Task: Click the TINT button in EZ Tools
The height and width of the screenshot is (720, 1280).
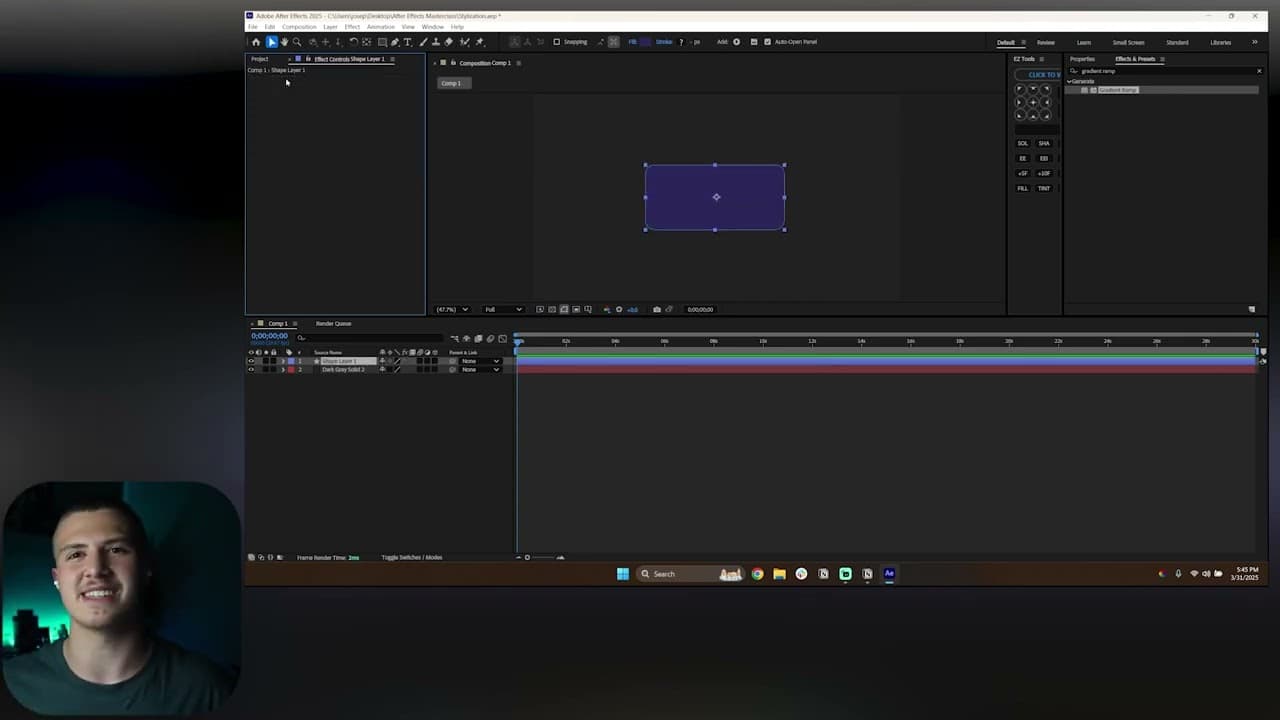Action: tap(1044, 188)
